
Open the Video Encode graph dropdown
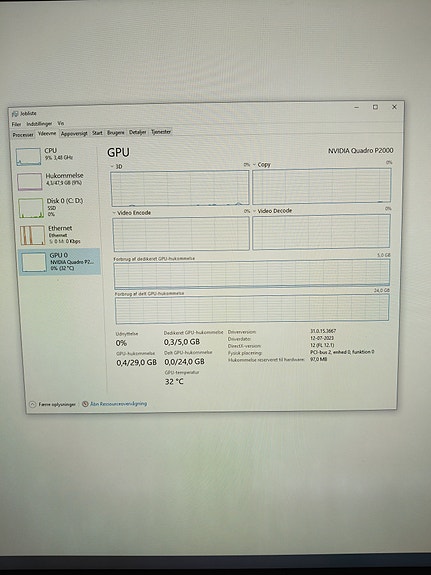pyautogui.click(x=114, y=213)
